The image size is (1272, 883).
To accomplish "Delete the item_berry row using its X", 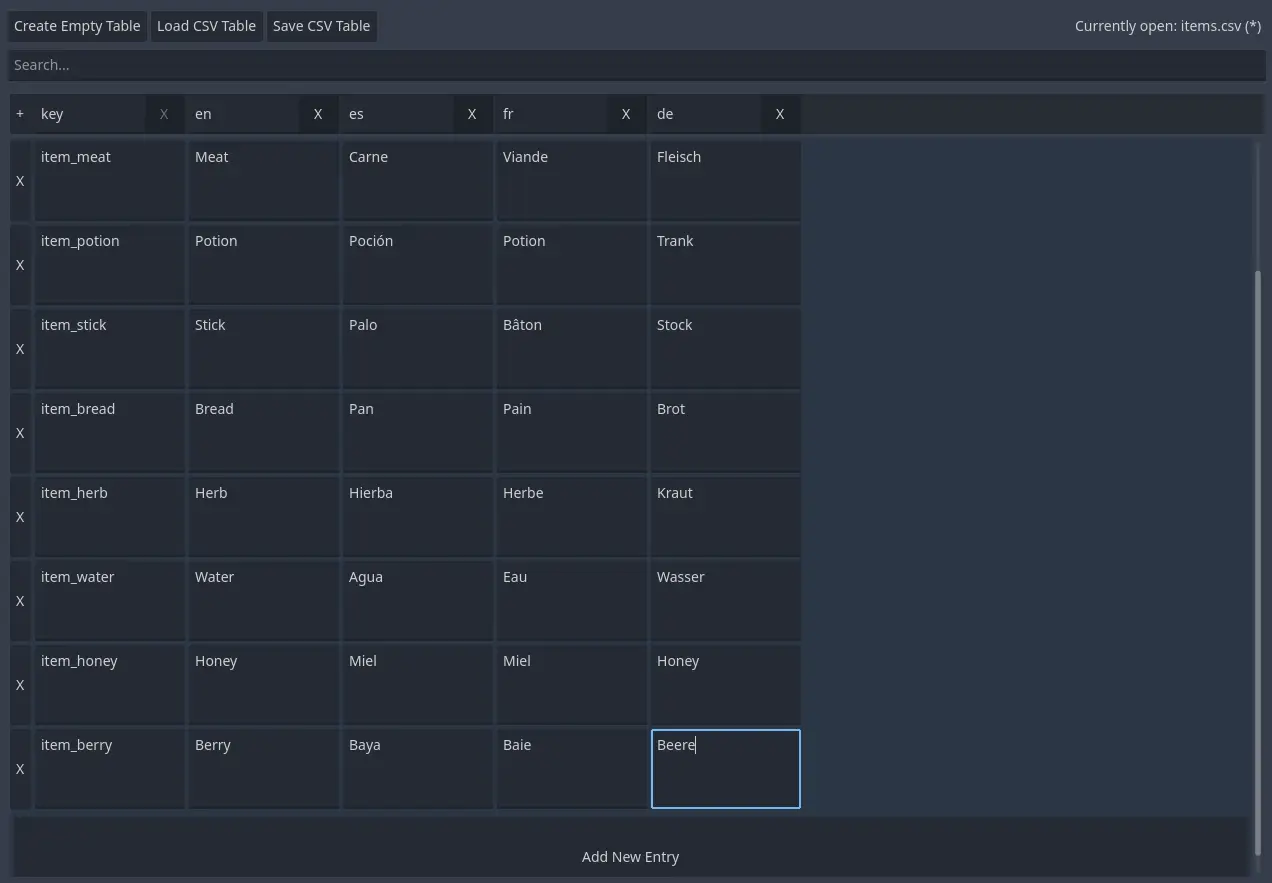I will (x=19, y=769).
